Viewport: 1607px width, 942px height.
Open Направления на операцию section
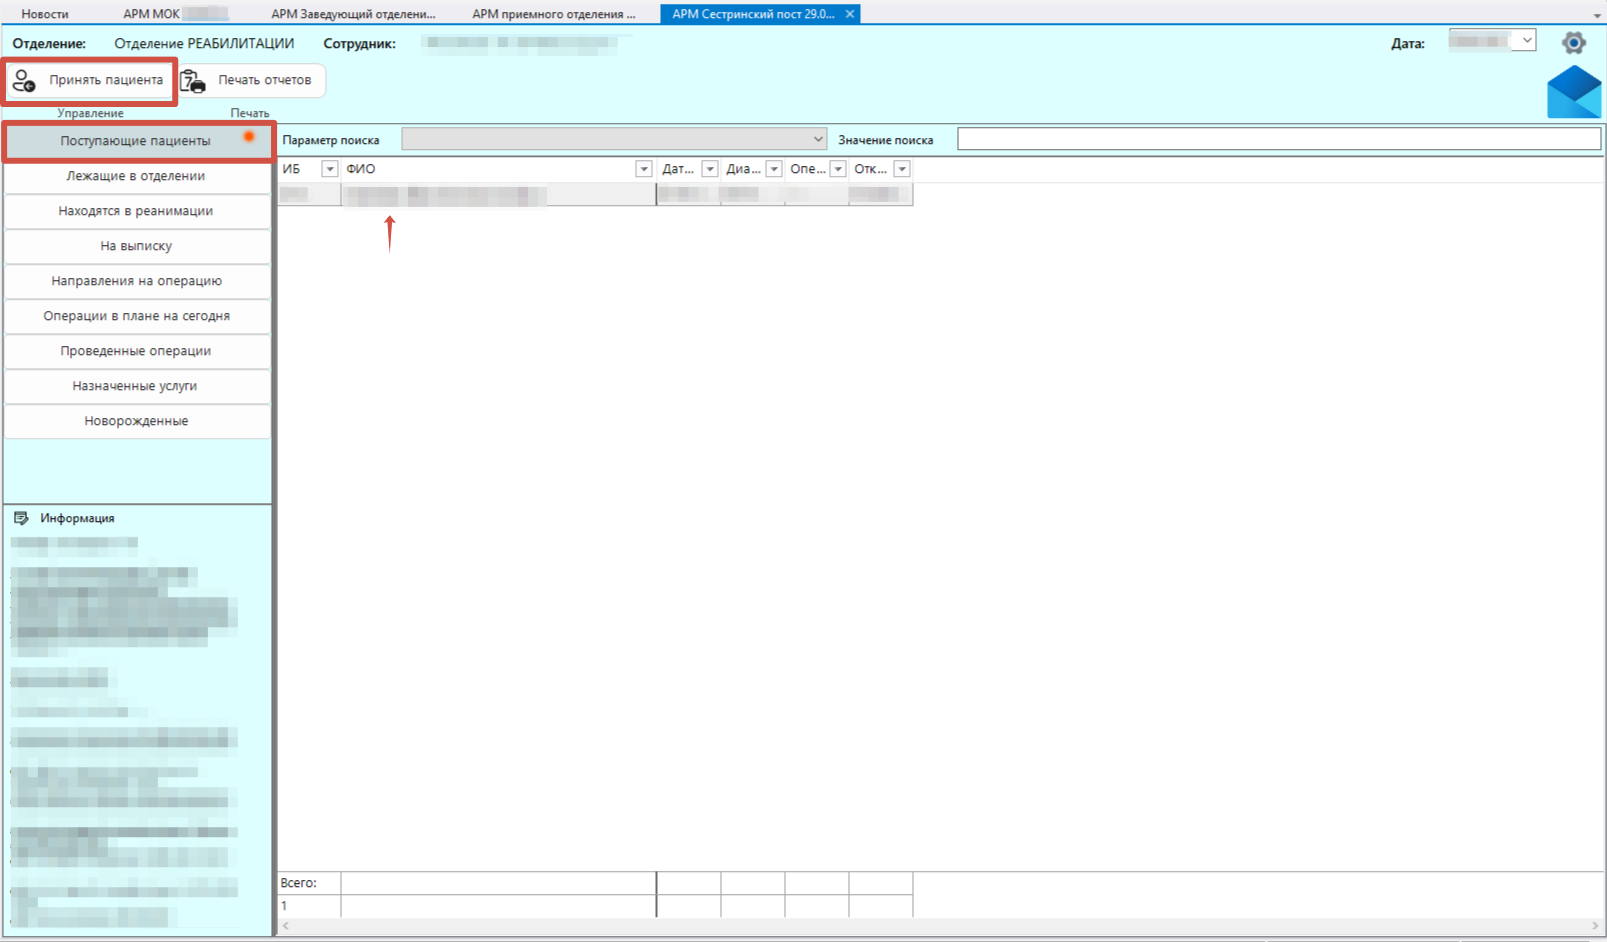tap(136, 281)
